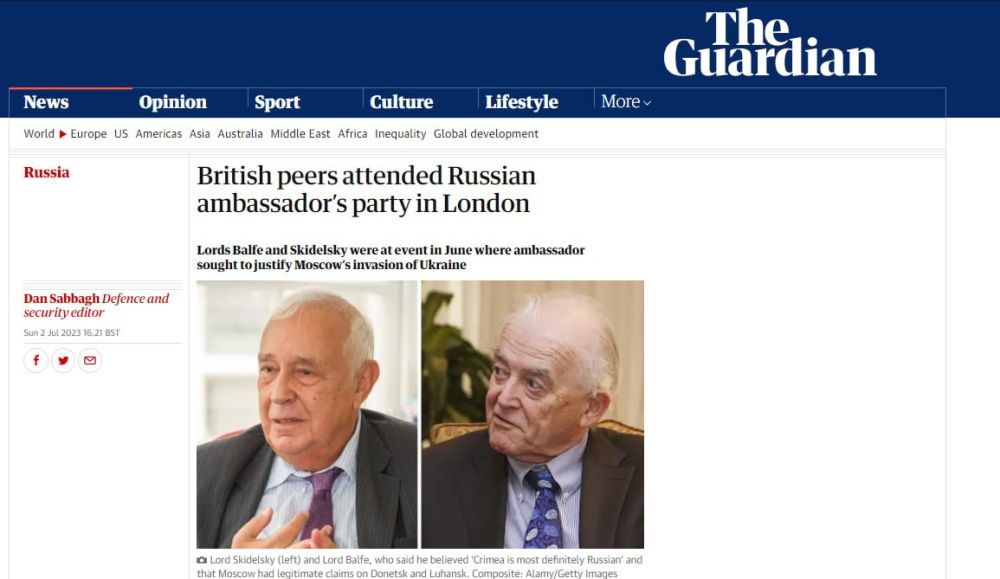The height and width of the screenshot is (579, 1000).
Task: Click the photo of Lord Skidelsky
Action: pyautogui.click(x=307, y=414)
